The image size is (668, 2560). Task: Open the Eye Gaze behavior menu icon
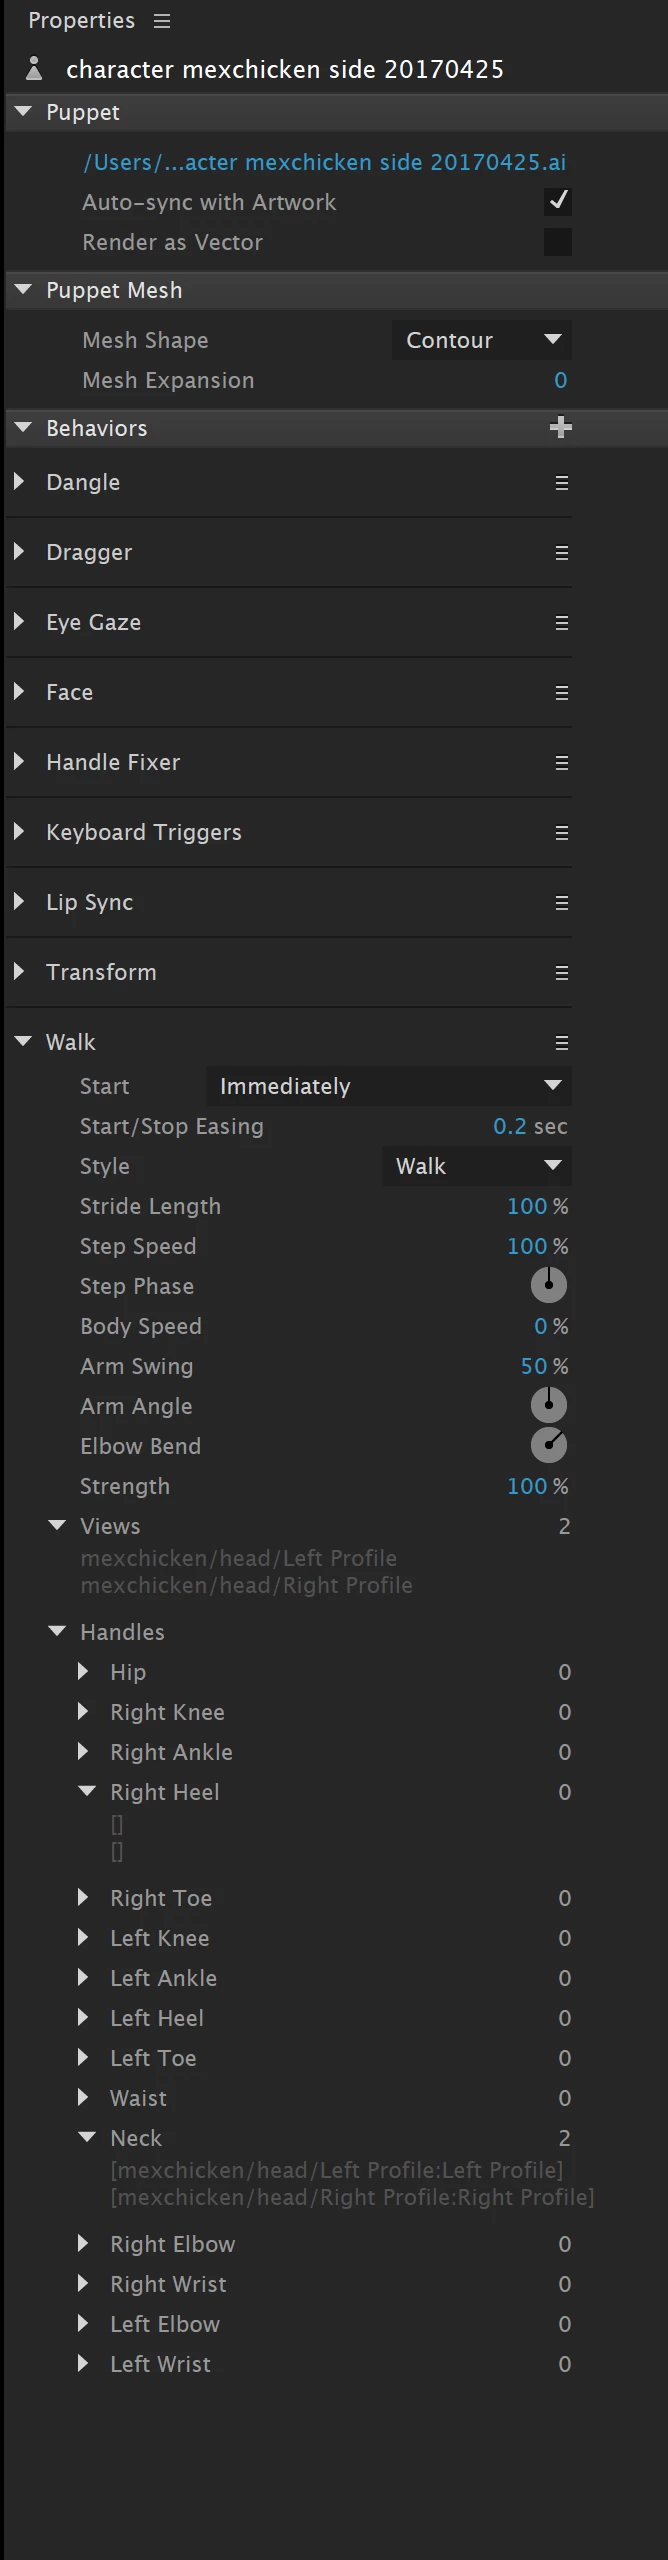coord(561,623)
